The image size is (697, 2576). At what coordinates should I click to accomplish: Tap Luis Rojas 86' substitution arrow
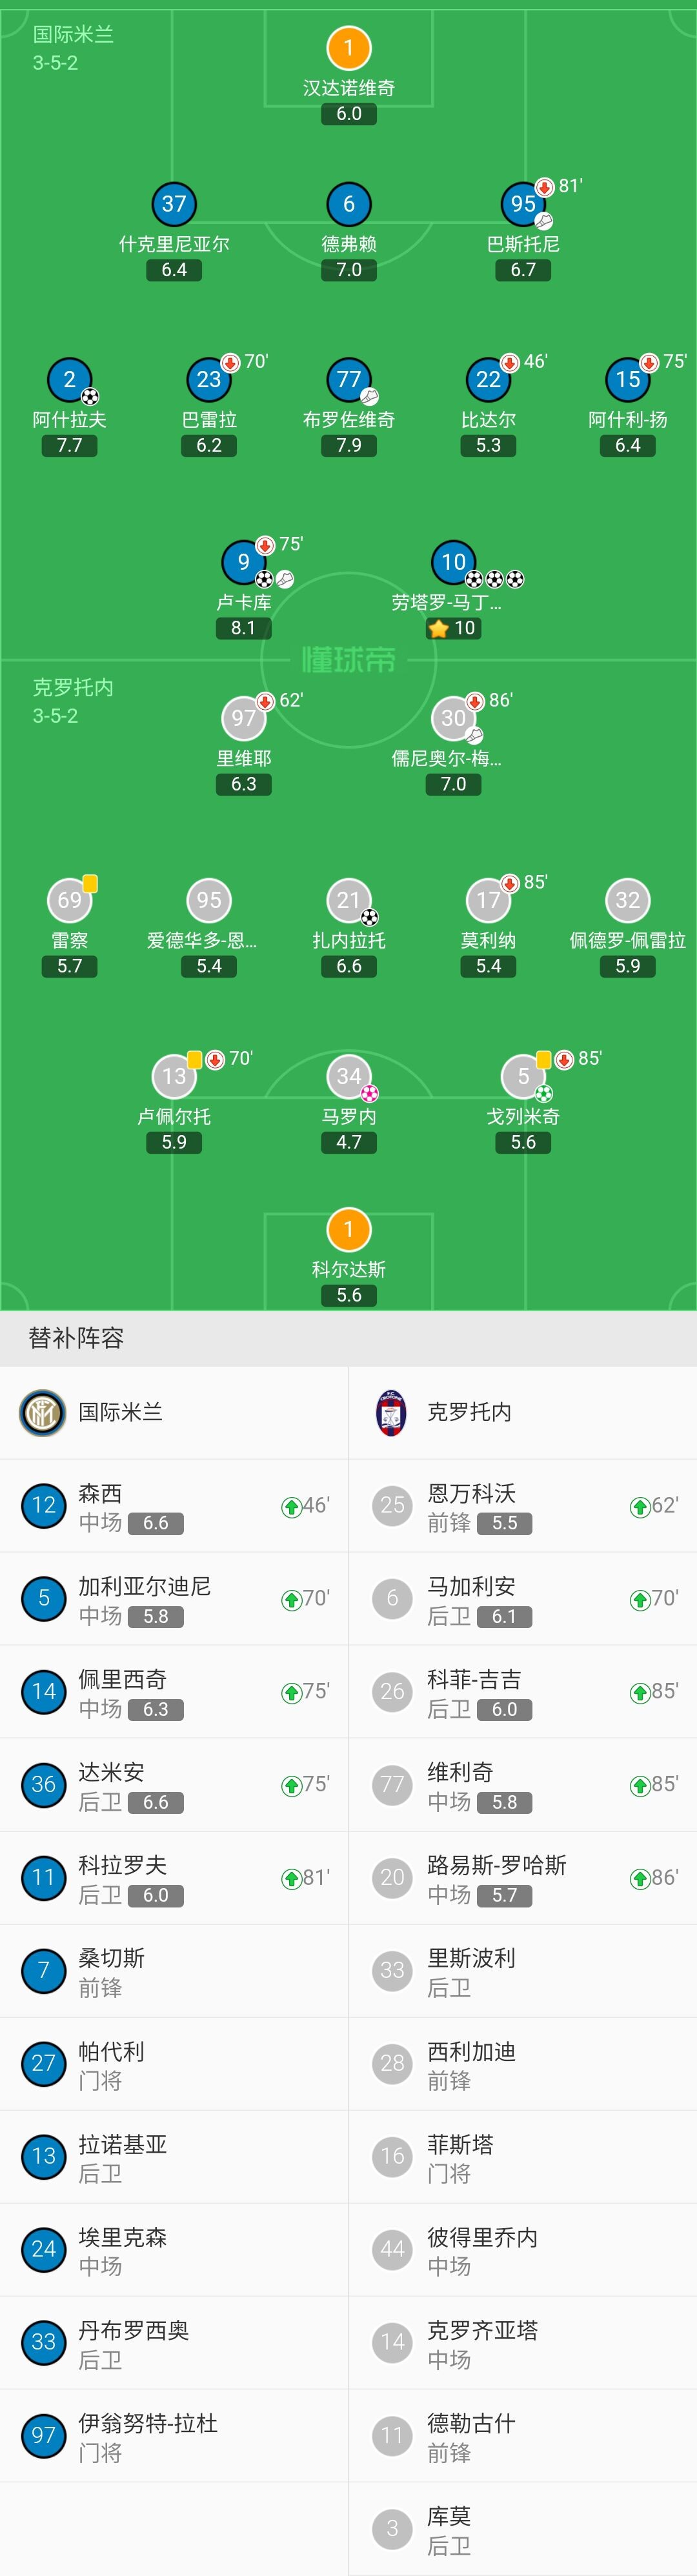click(639, 1879)
